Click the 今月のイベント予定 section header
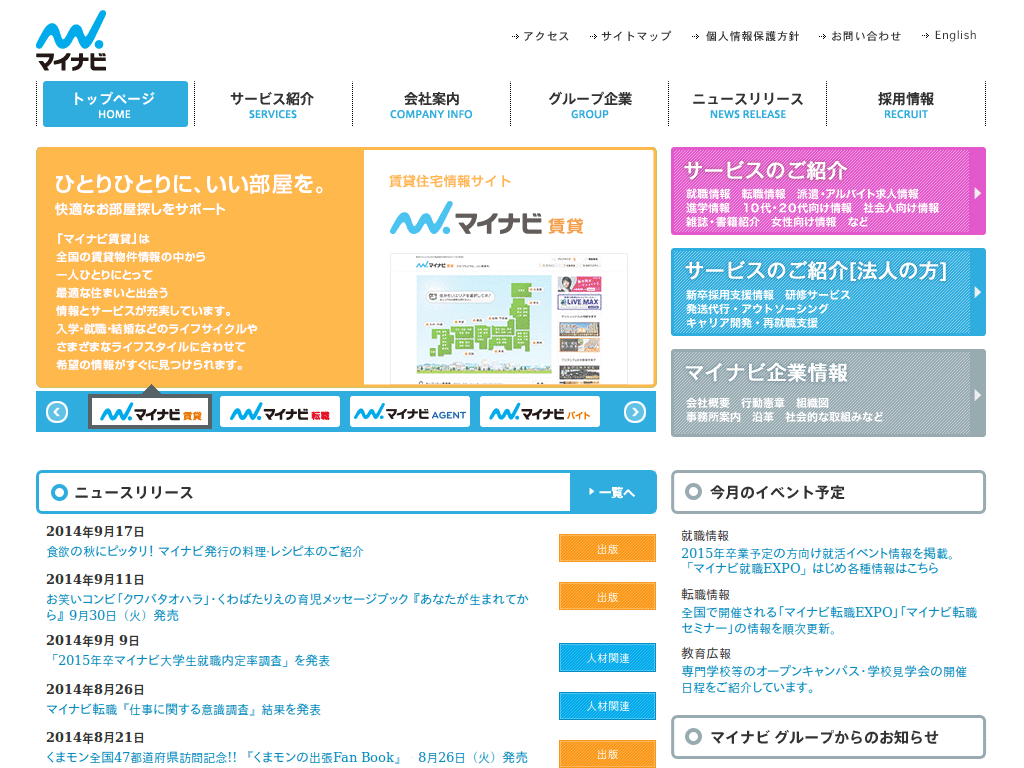The height and width of the screenshot is (768, 1024). tap(828, 492)
